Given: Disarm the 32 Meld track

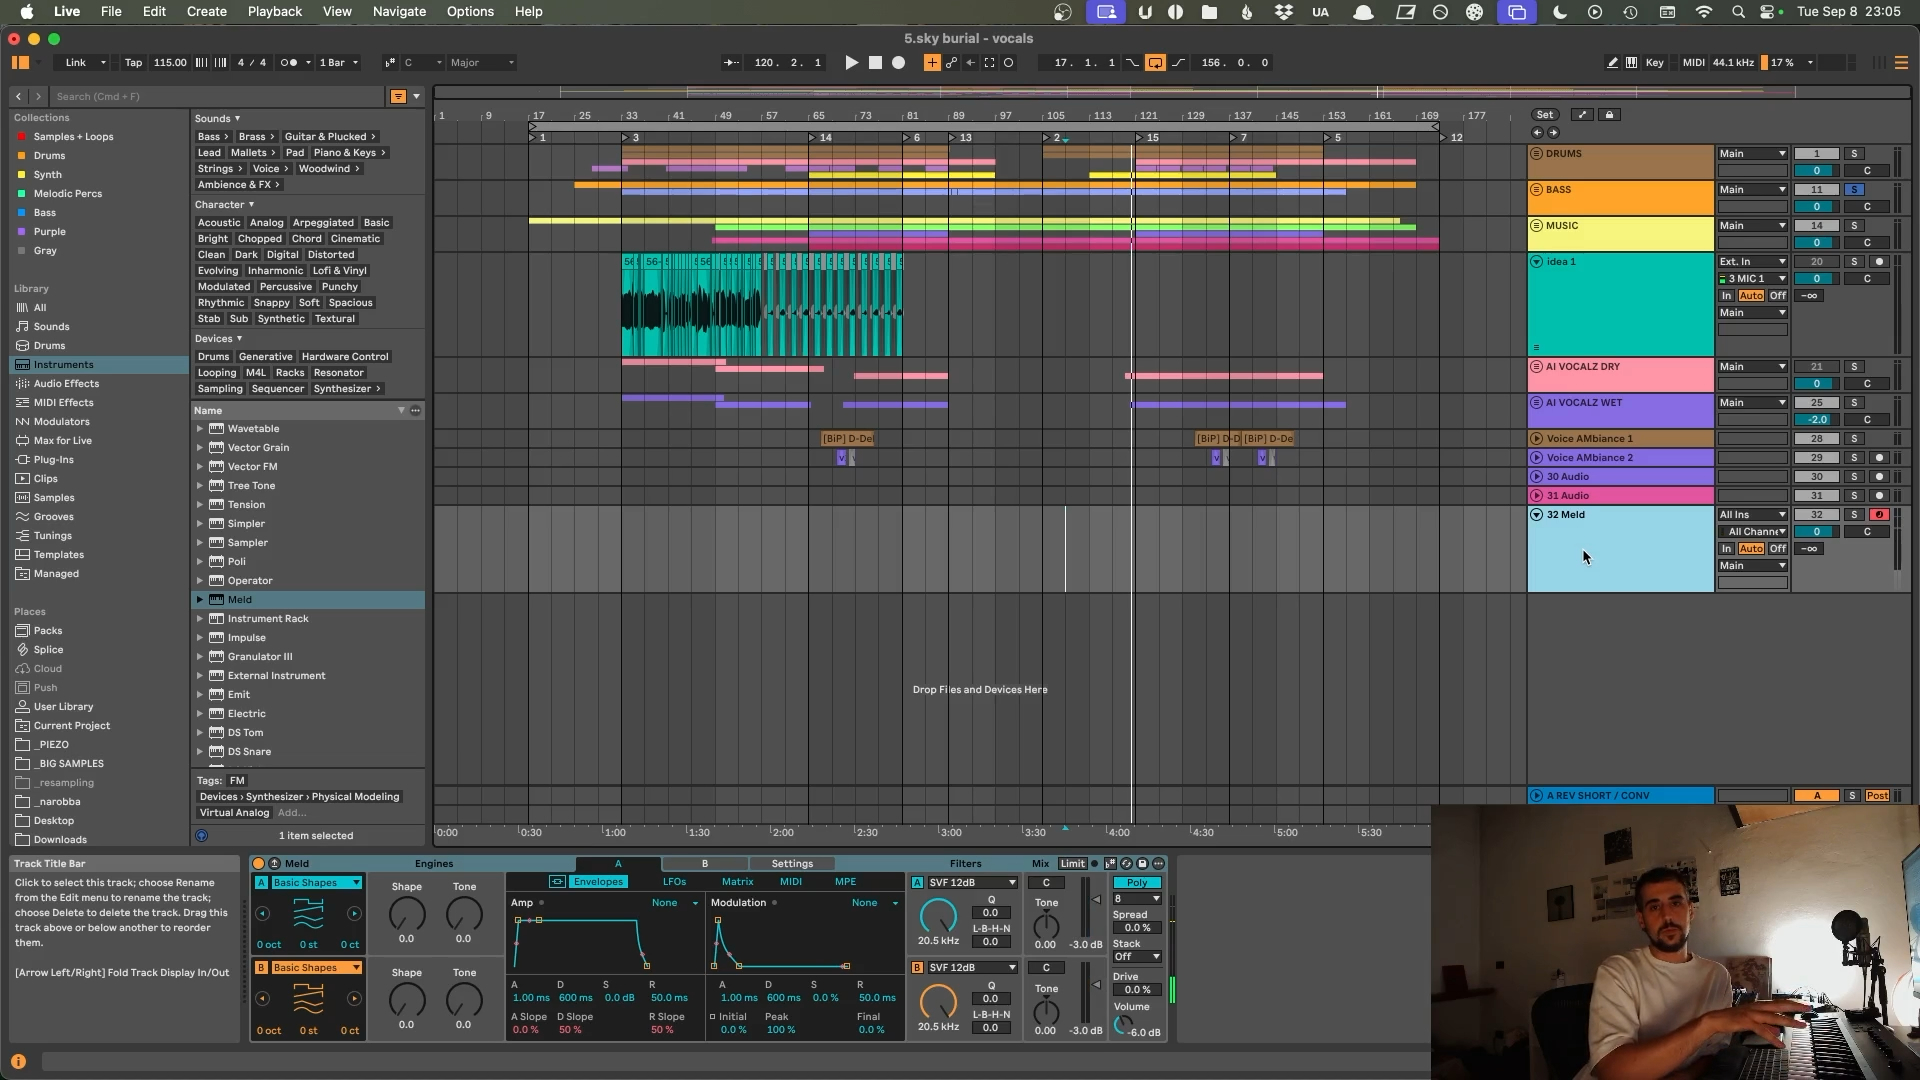Looking at the screenshot, I should pyautogui.click(x=1879, y=515).
